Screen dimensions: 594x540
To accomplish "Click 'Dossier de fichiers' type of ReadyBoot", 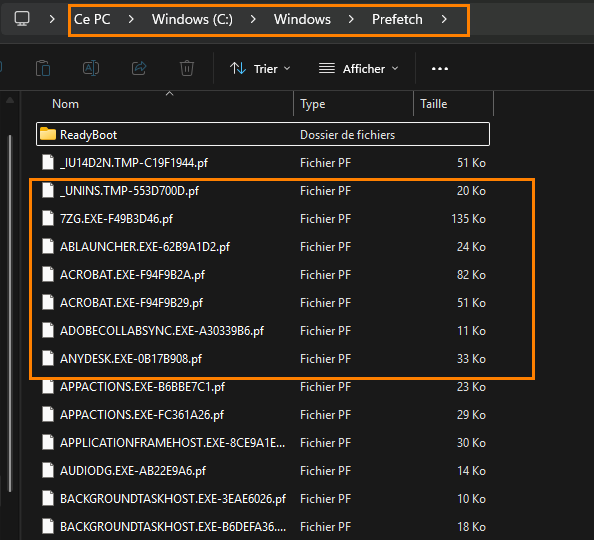I will tap(347, 135).
